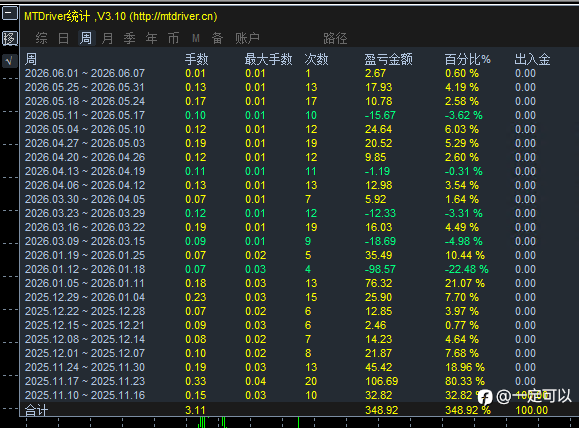579x428 pixels.
Task: Switch to the 日 daily tab
Action: click(x=64, y=38)
